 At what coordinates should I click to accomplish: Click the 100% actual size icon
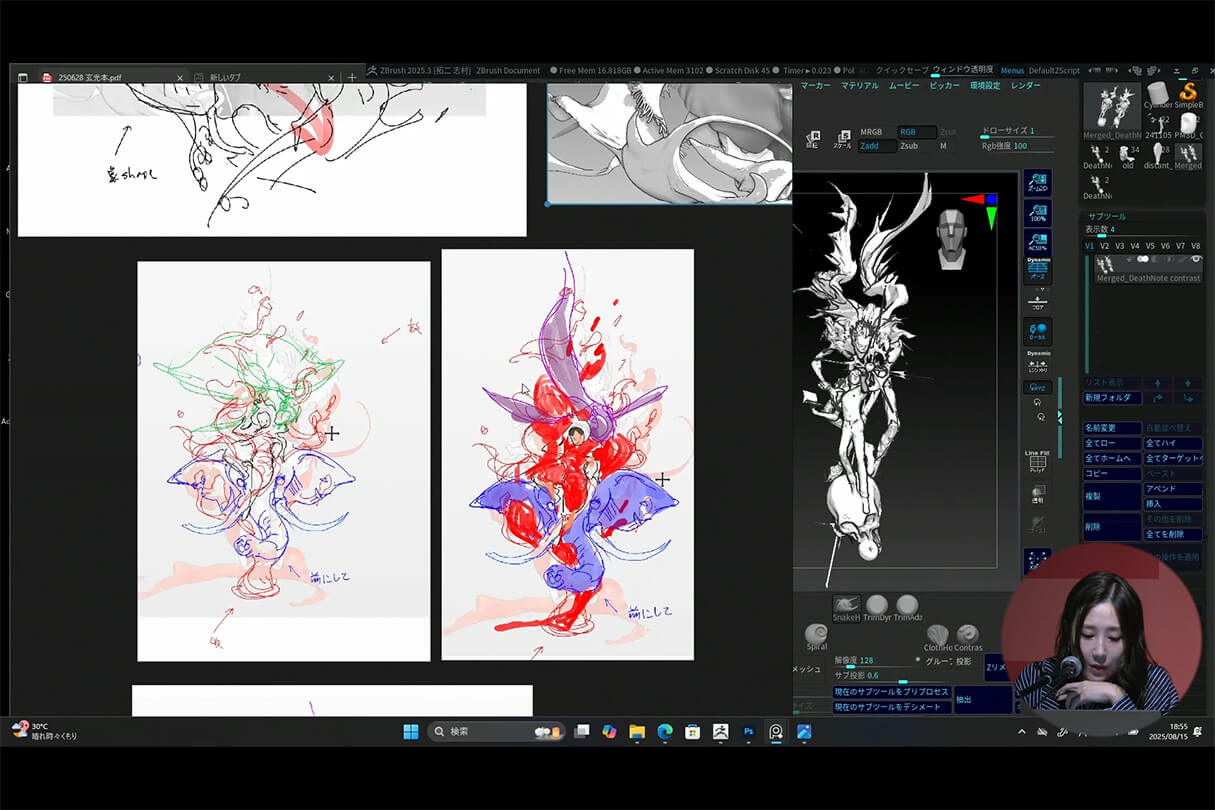coord(1037,212)
